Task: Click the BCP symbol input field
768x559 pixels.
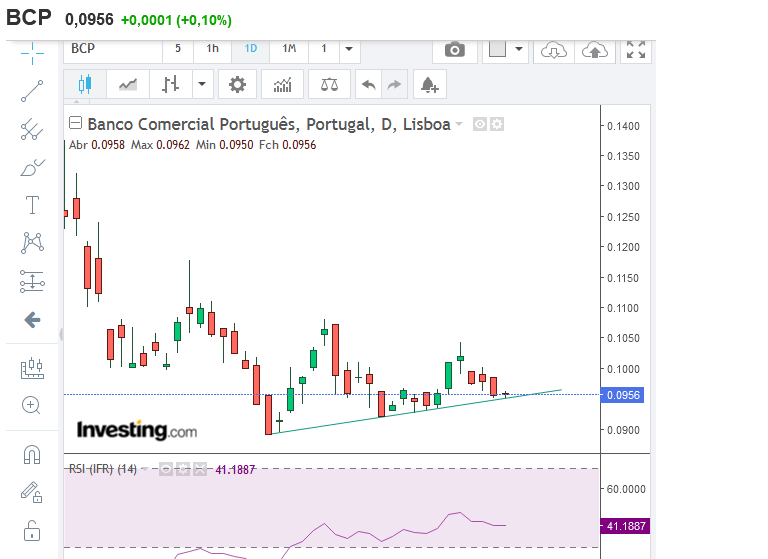Action: click(114, 49)
